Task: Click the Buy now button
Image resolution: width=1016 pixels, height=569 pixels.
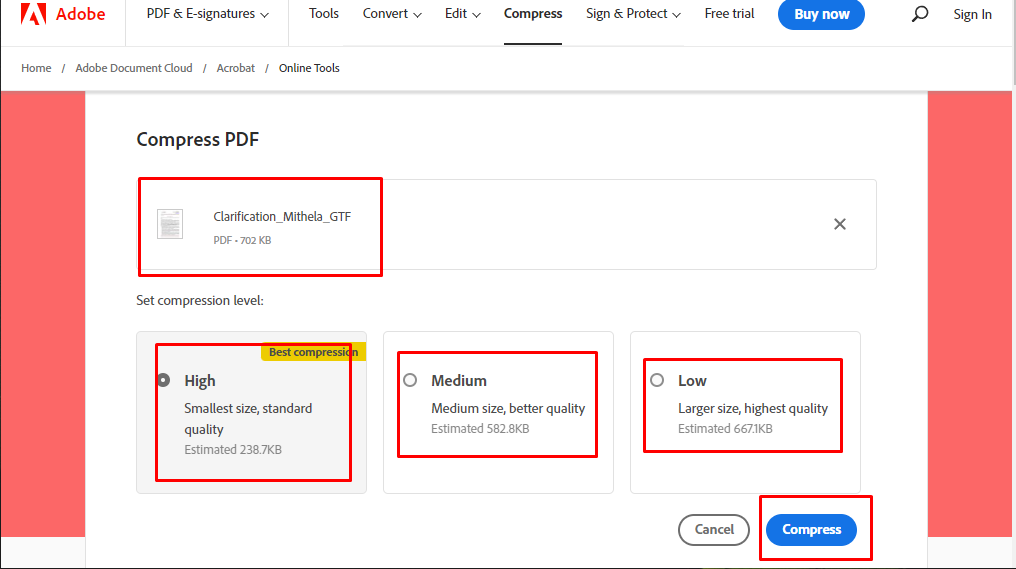Action: tap(821, 14)
